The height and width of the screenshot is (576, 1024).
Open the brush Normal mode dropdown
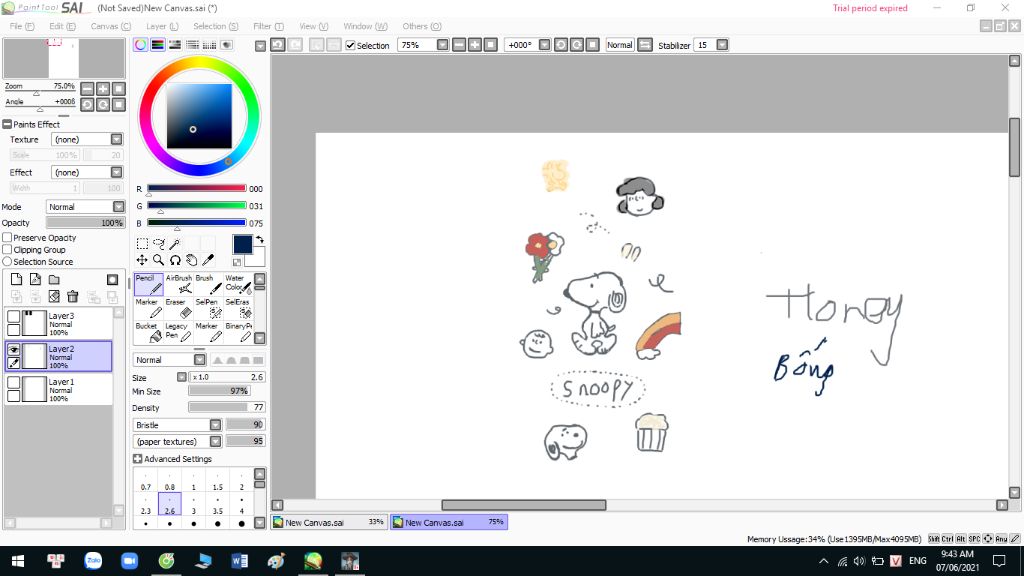[199, 360]
